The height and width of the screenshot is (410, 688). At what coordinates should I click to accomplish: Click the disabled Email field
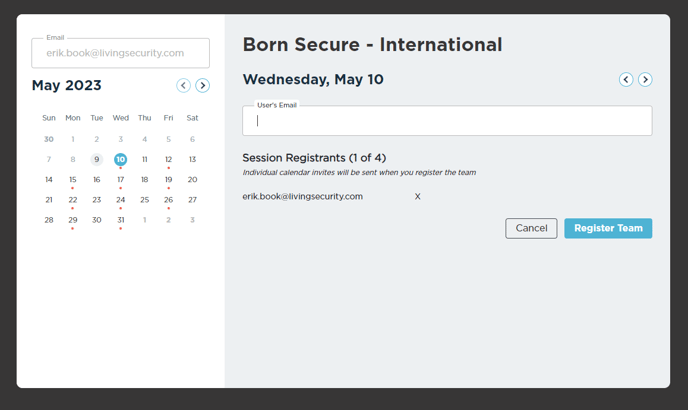(x=120, y=53)
